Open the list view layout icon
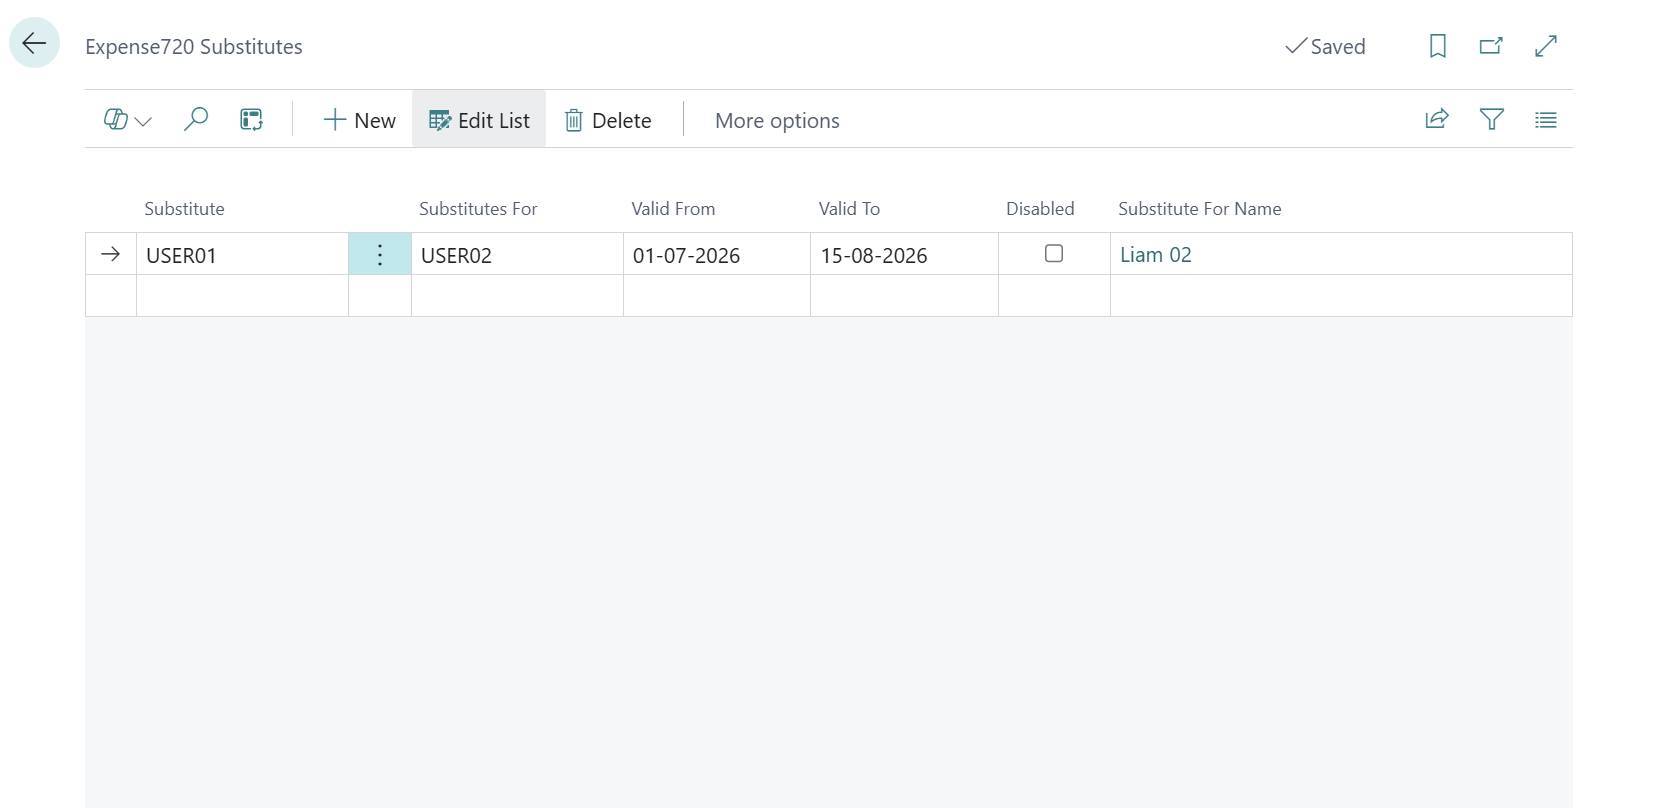The height and width of the screenshot is (808, 1670). click(x=1546, y=120)
